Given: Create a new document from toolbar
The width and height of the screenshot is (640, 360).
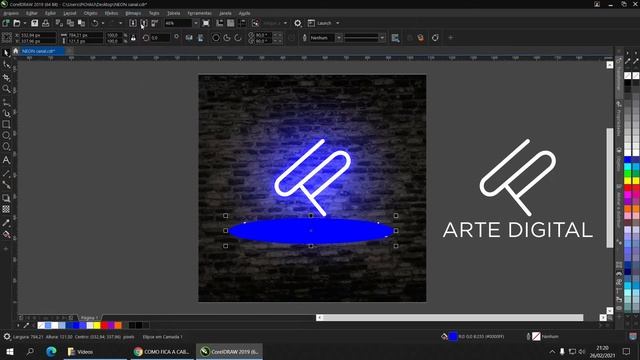Looking at the screenshot, I should click(x=6, y=23).
